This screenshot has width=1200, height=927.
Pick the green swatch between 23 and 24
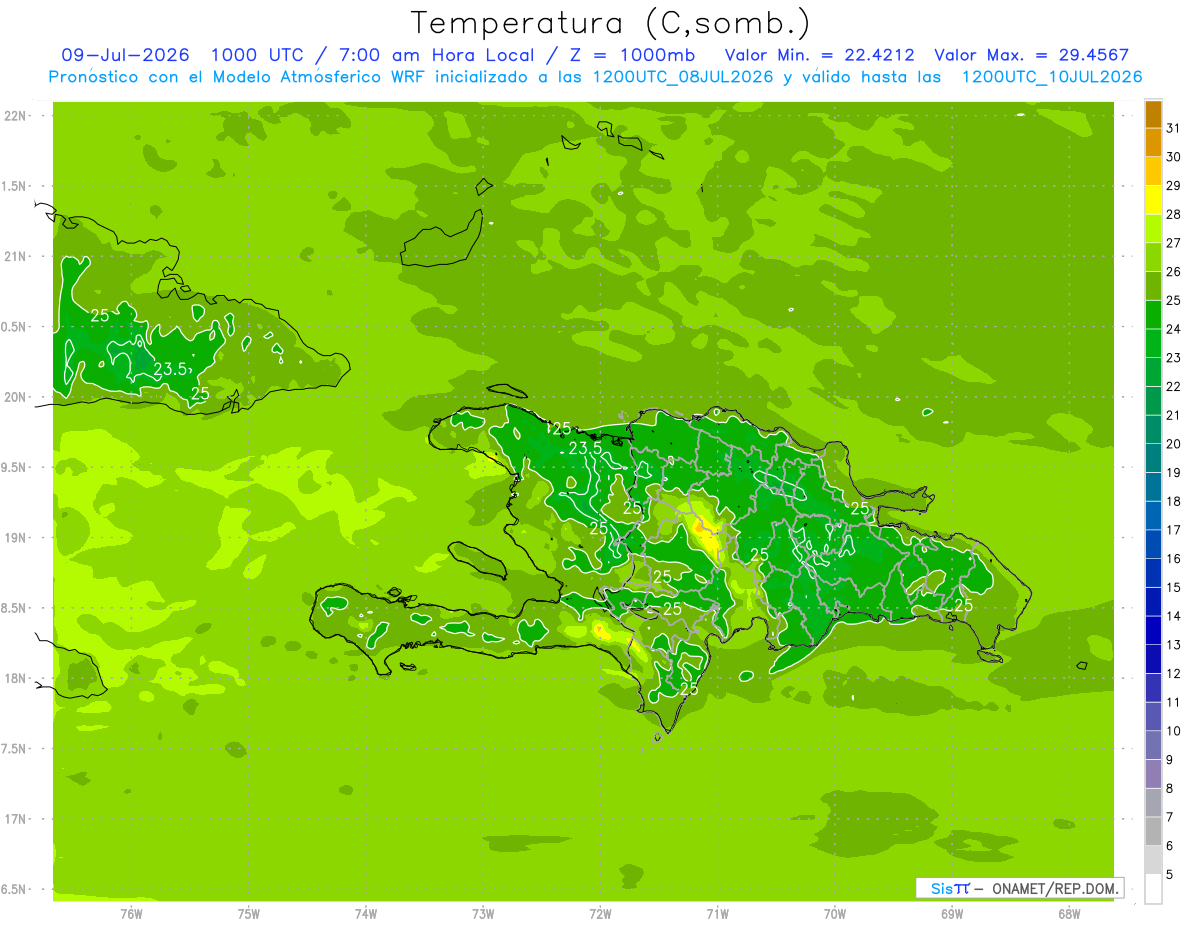1153,343
